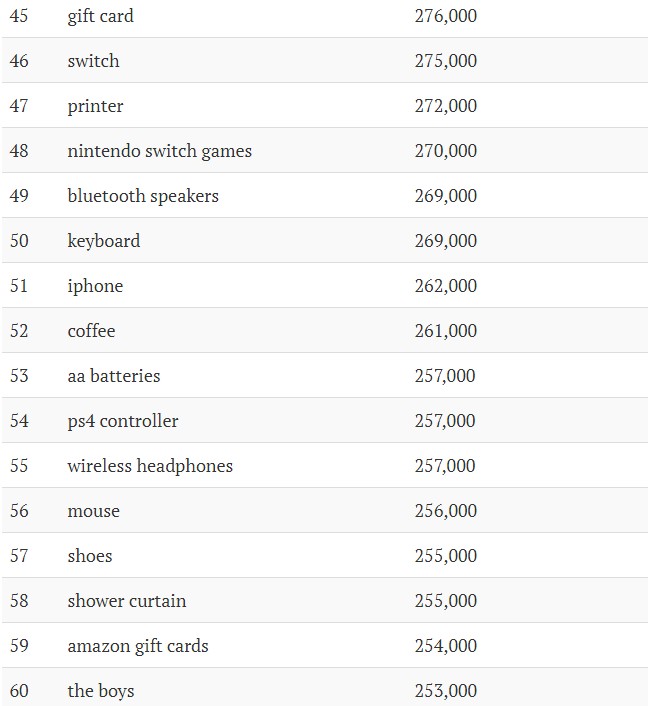
Task: Select the 'iphone' keyword text
Action: (x=95, y=286)
